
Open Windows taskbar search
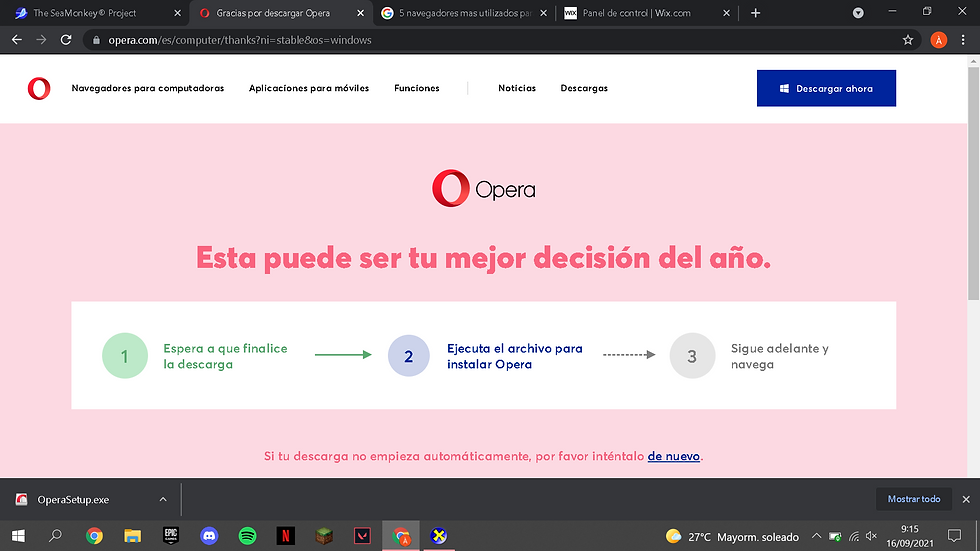pyautogui.click(x=55, y=536)
